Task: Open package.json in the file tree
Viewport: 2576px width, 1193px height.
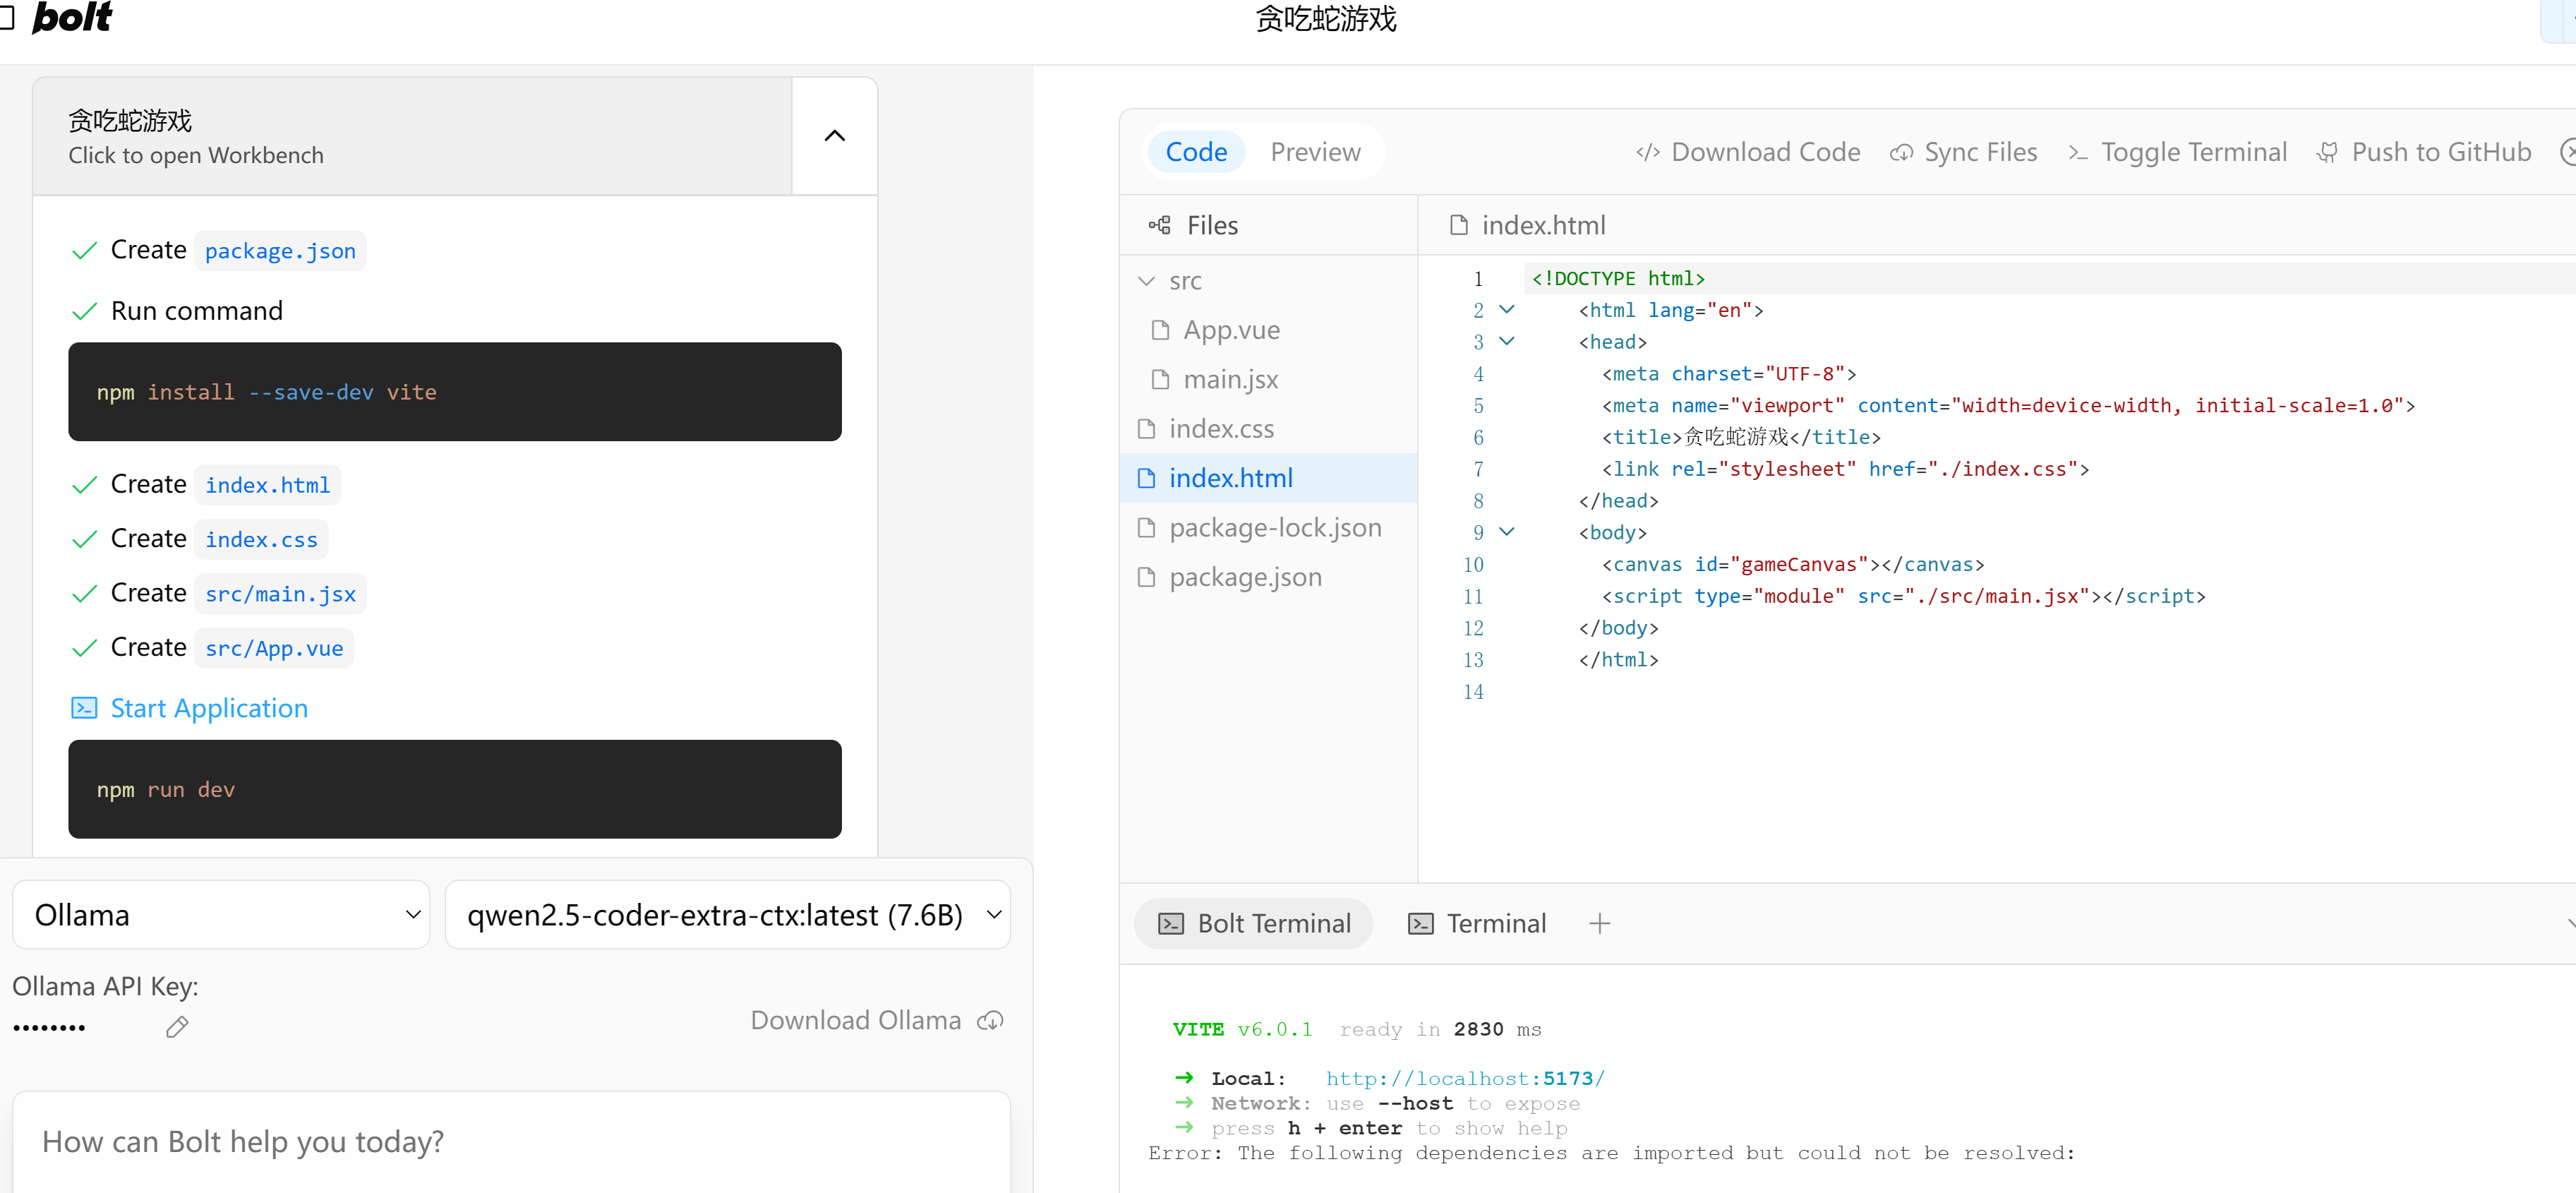Action: (1244, 577)
